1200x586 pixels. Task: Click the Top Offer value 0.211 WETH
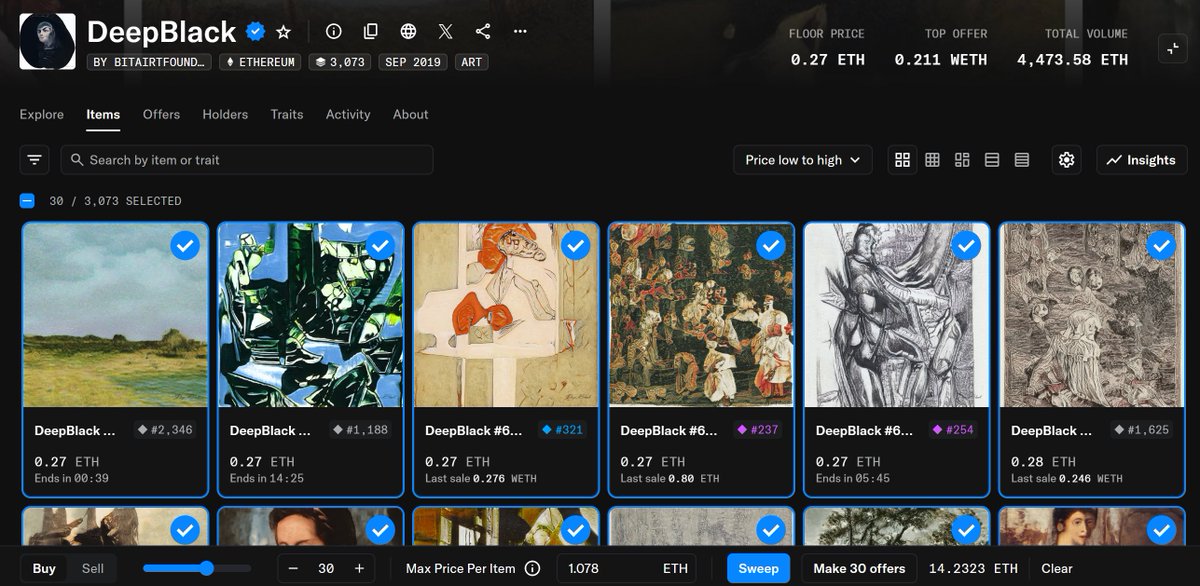941,60
